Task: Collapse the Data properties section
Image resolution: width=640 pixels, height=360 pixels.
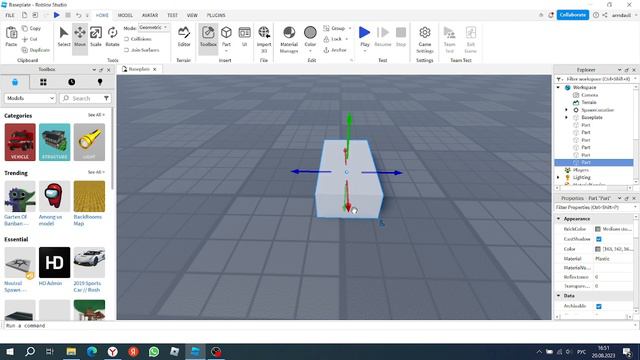Action: click(x=558, y=296)
